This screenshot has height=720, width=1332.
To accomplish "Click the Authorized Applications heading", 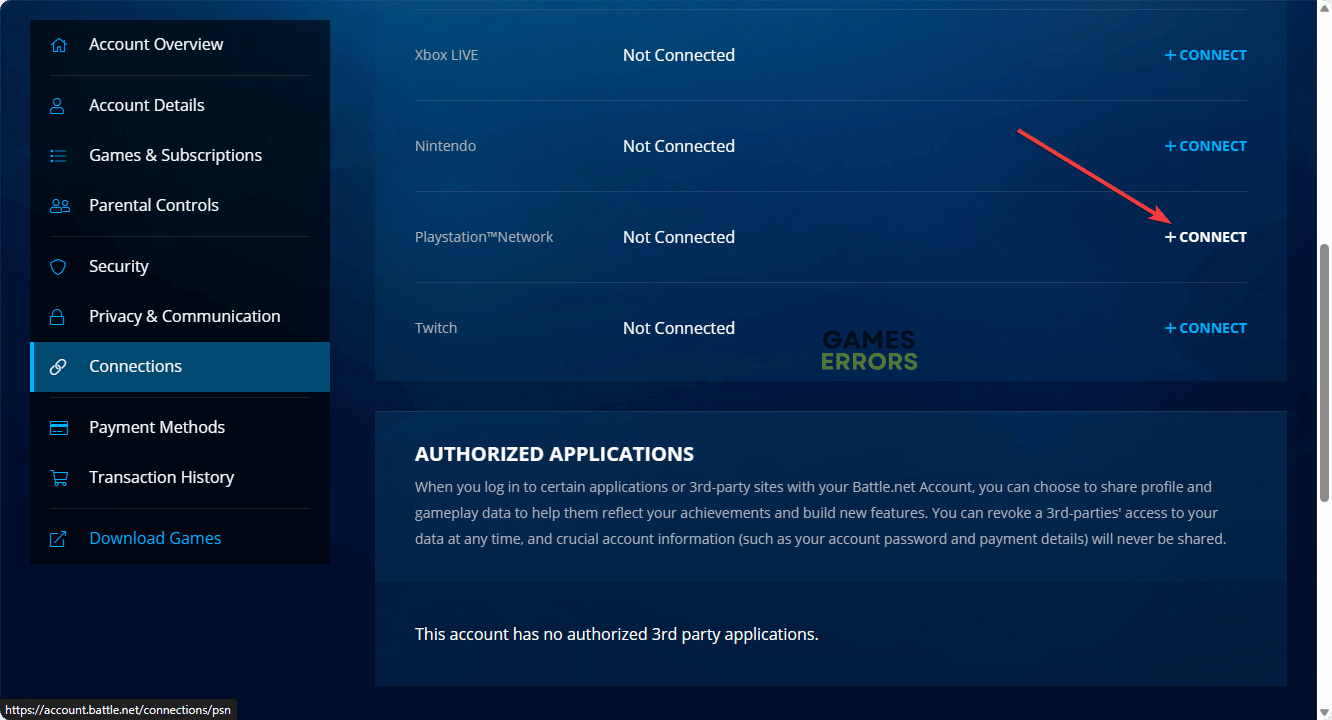I will 554,454.
